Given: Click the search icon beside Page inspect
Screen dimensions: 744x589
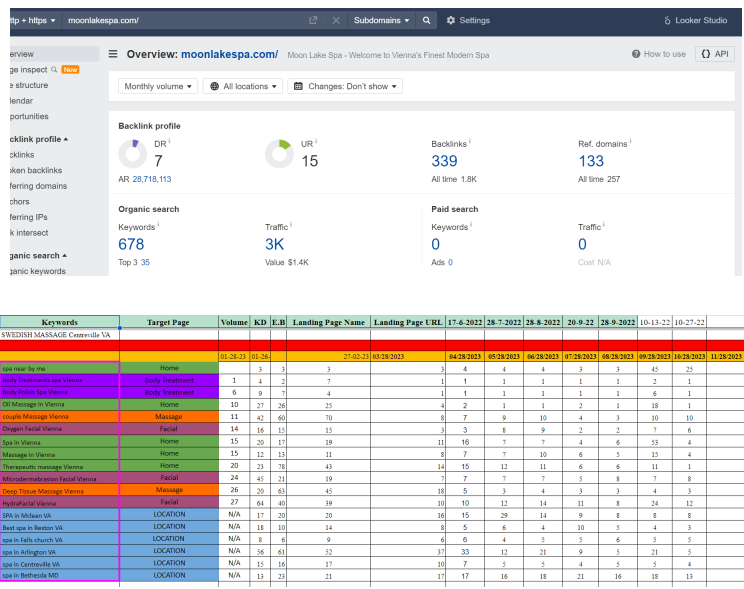Looking at the screenshot, I should click(x=54, y=70).
